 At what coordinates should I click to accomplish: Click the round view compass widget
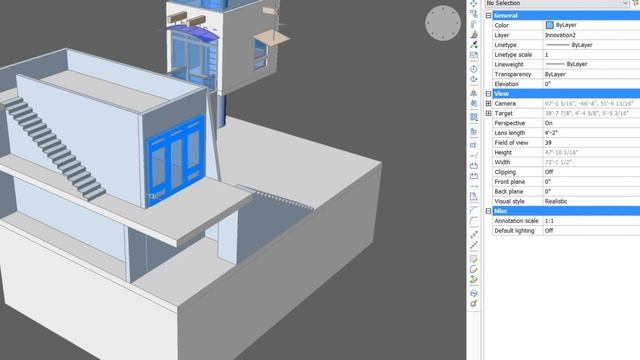443,23
